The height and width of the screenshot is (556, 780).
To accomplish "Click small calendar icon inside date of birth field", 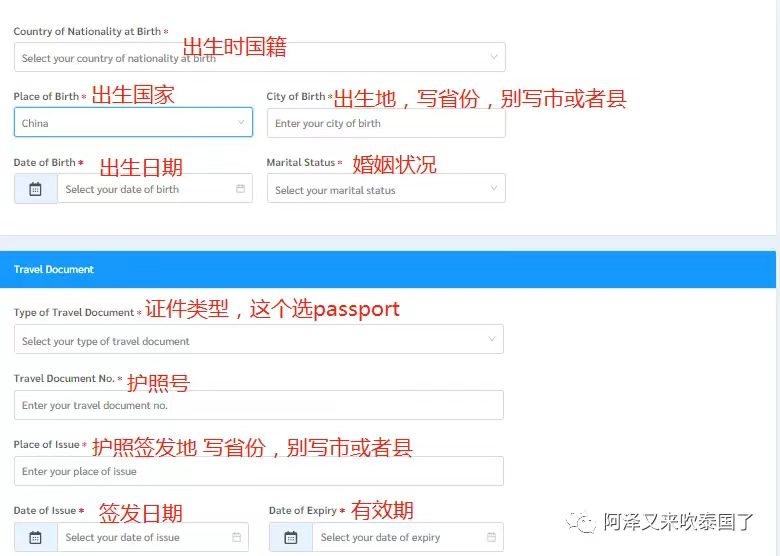I will [x=240, y=189].
